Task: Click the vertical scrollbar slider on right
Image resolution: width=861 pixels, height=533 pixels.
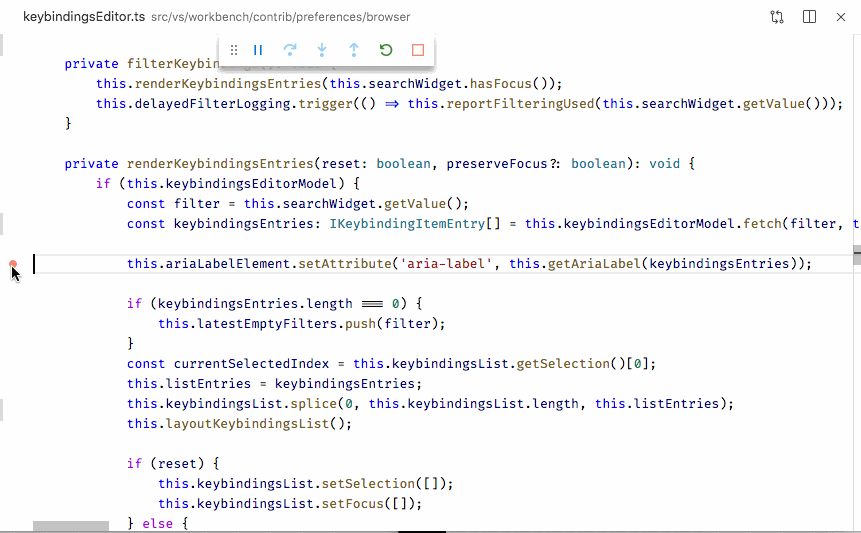Action: coord(856,254)
